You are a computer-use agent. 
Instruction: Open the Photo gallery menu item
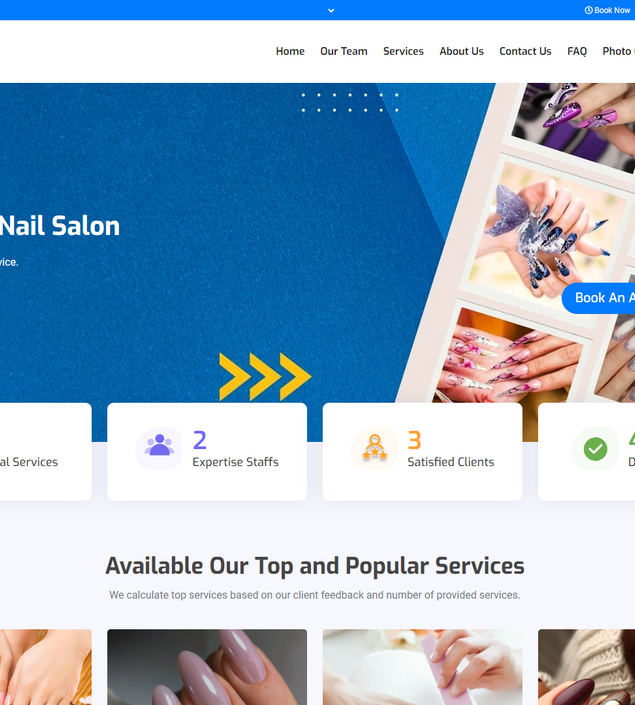point(618,51)
